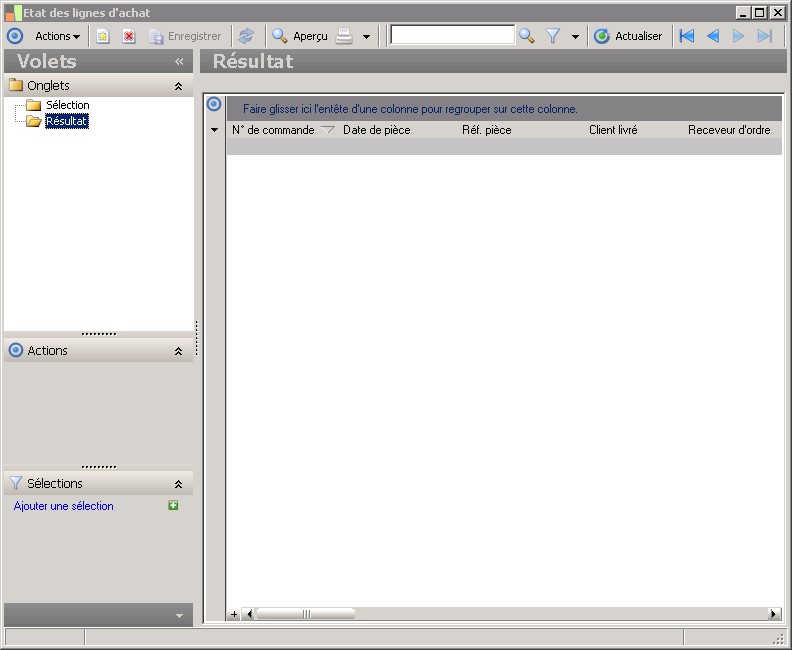792x650 pixels.
Task: Sort by Réf. pièce column
Action: pyautogui.click(x=487, y=130)
